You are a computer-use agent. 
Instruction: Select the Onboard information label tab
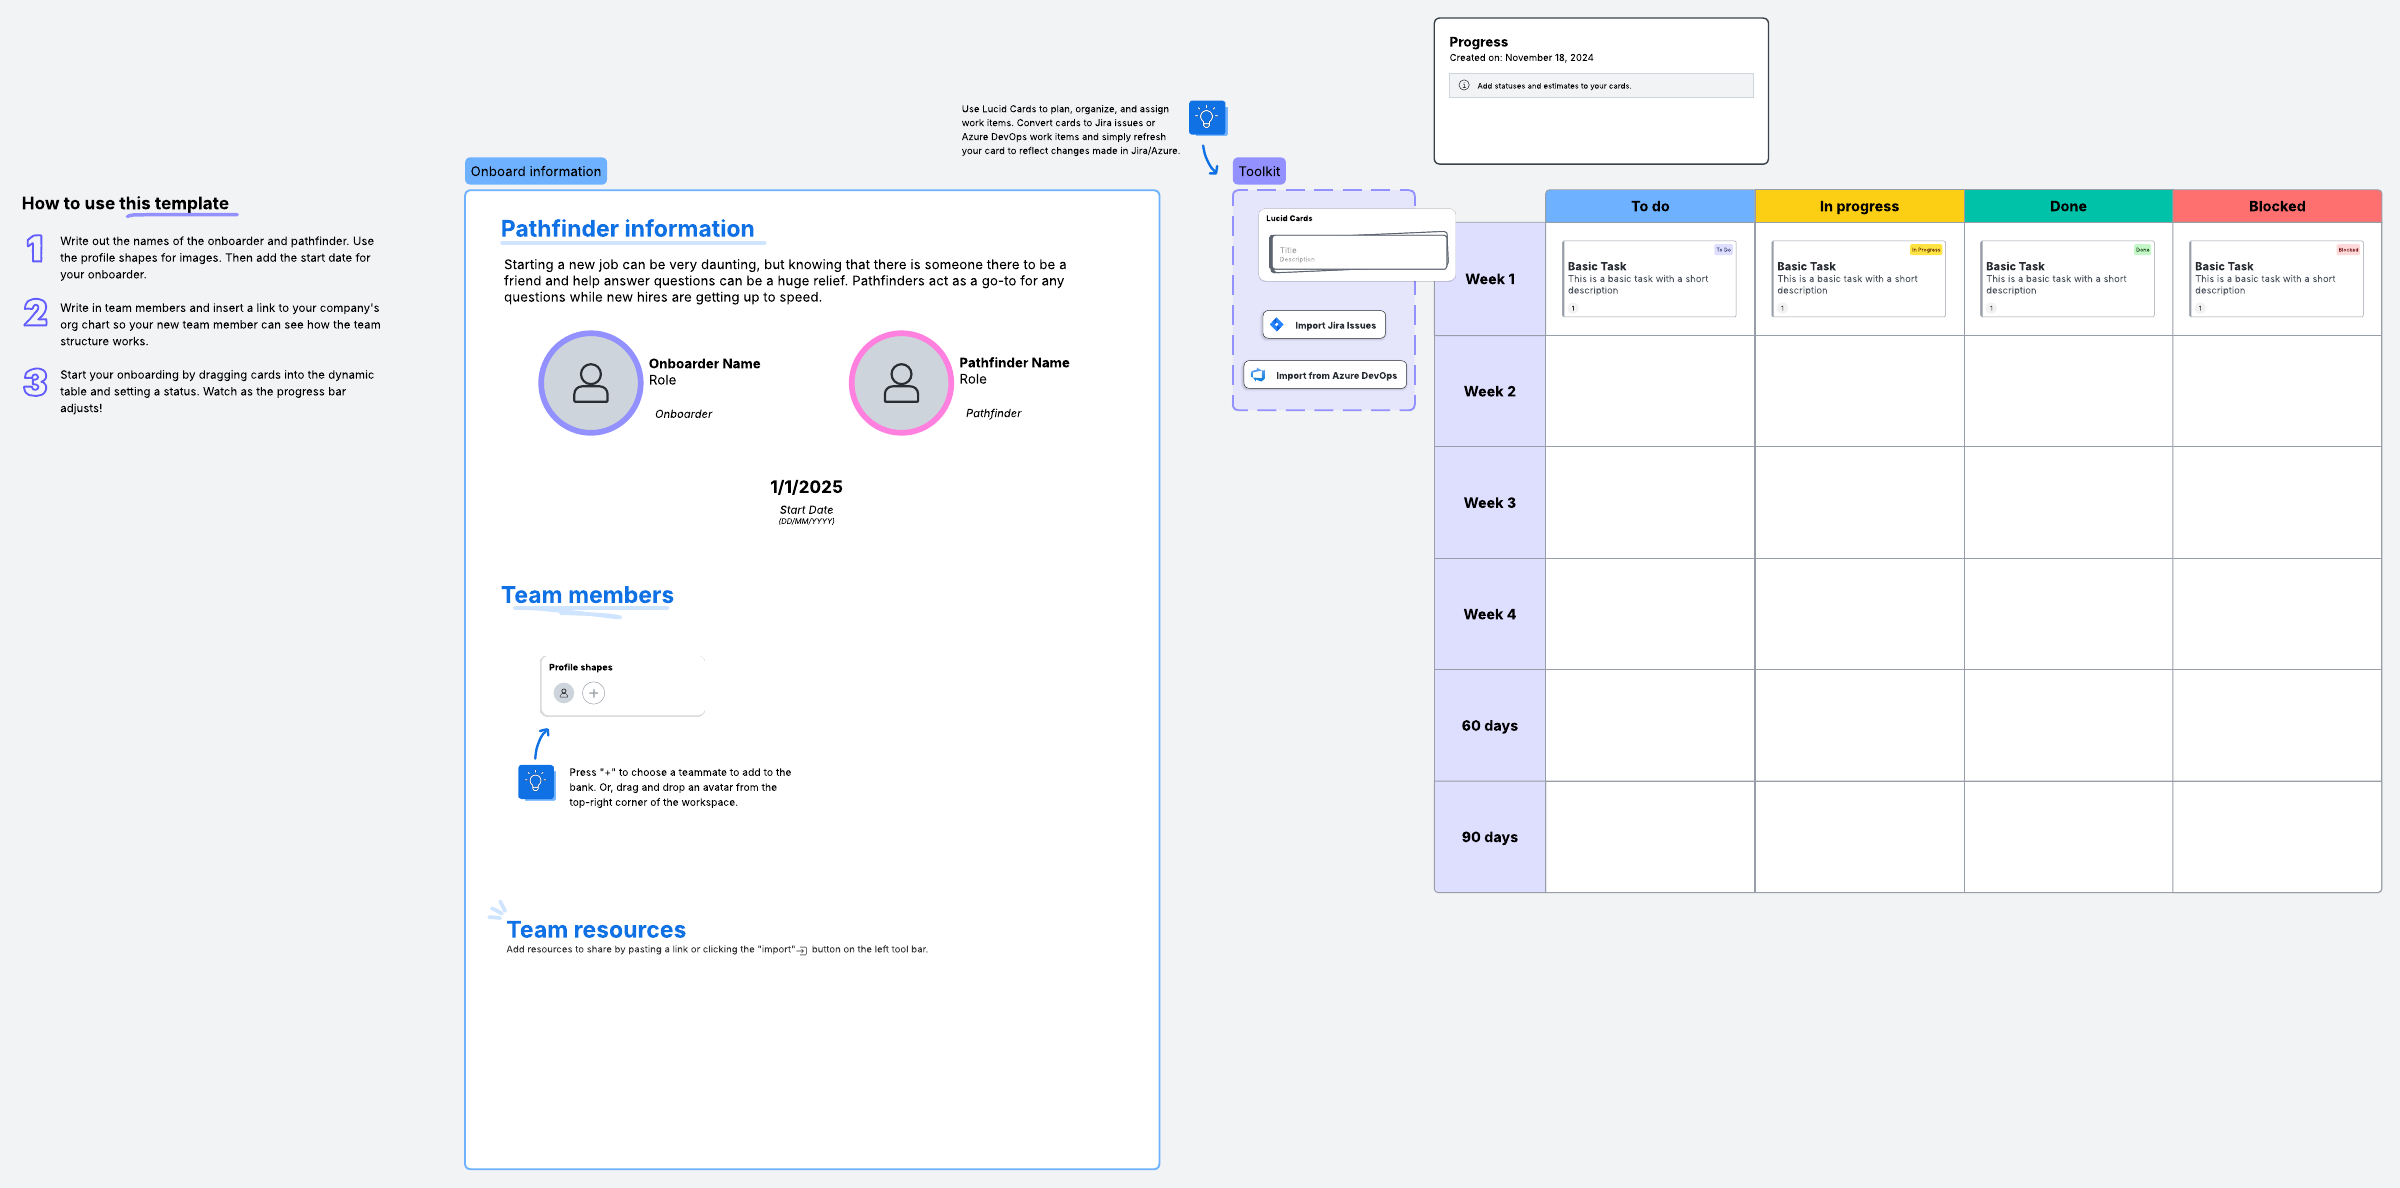click(x=536, y=171)
